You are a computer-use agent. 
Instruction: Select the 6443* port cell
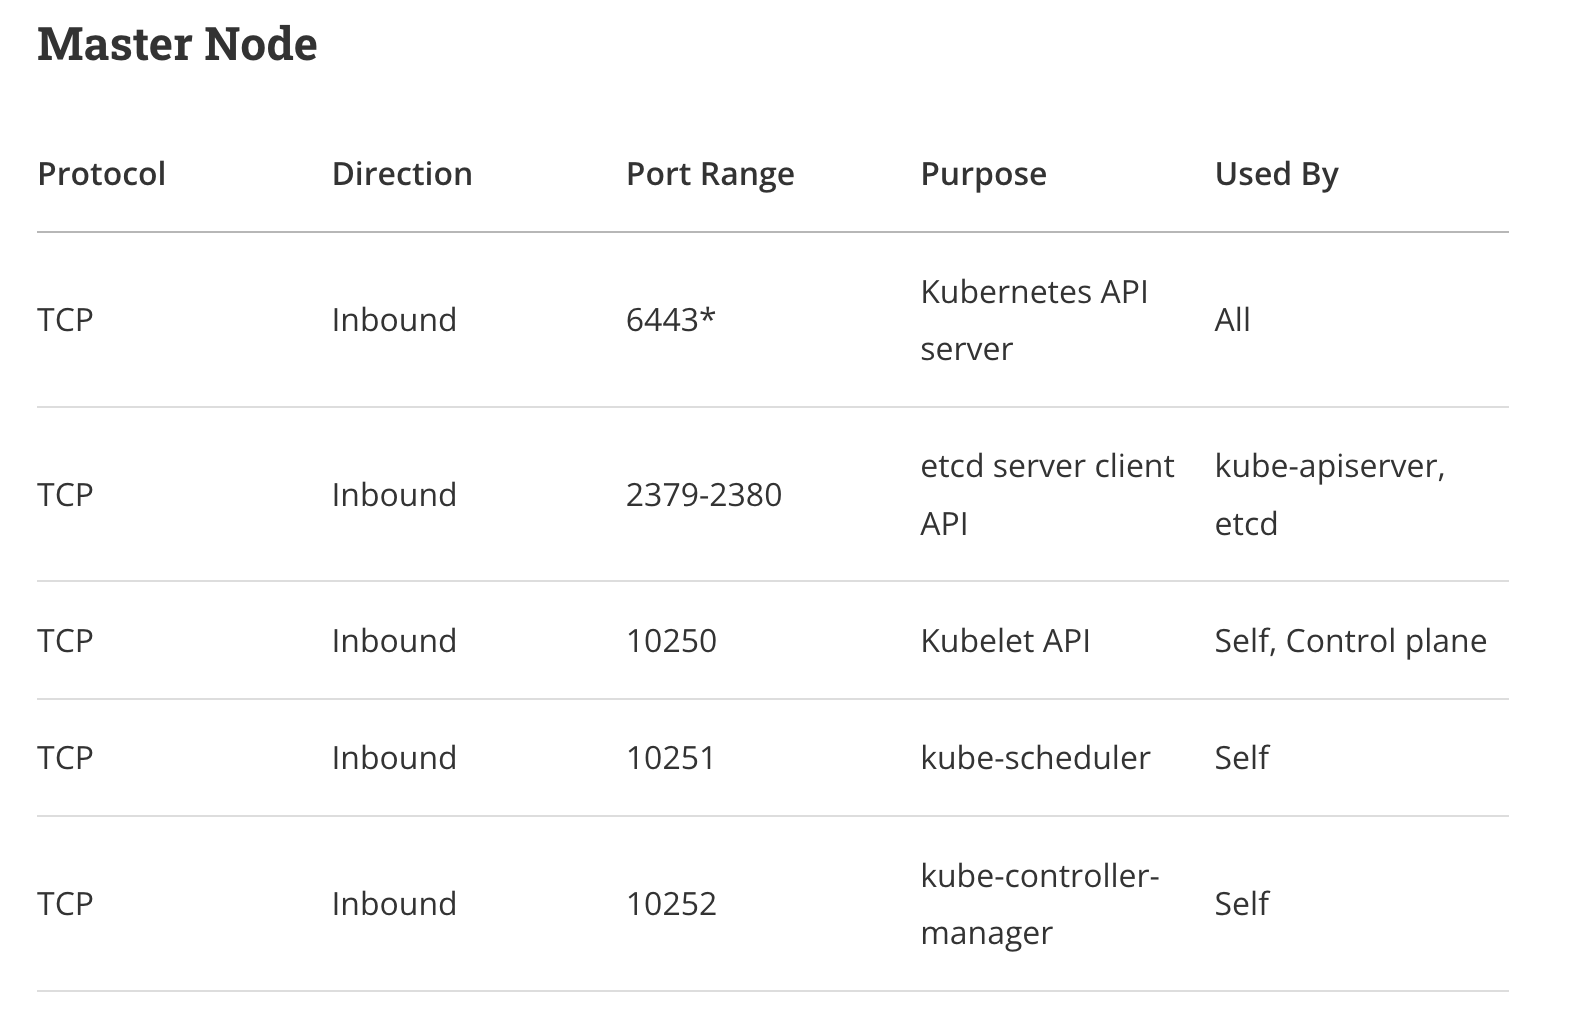point(671,320)
